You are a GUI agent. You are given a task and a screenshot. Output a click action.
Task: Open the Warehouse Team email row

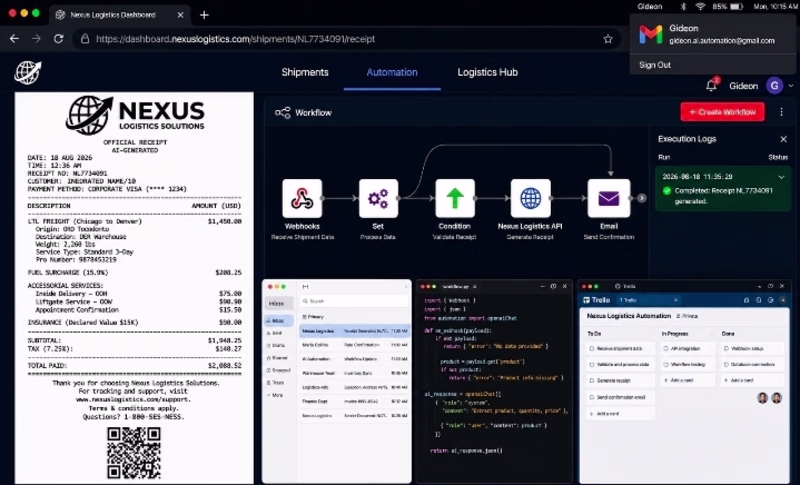point(355,373)
